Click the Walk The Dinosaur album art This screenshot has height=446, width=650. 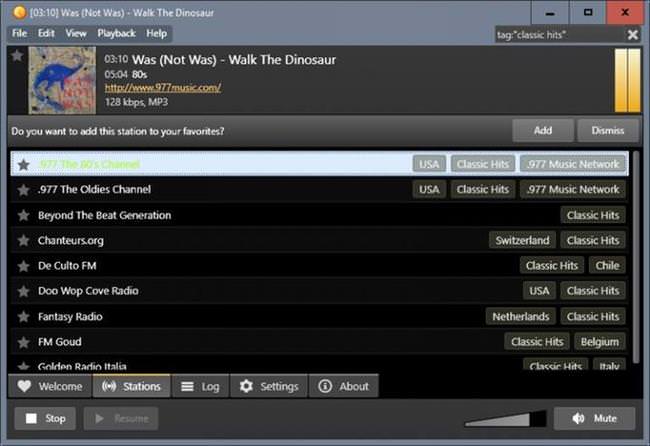point(62,80)
